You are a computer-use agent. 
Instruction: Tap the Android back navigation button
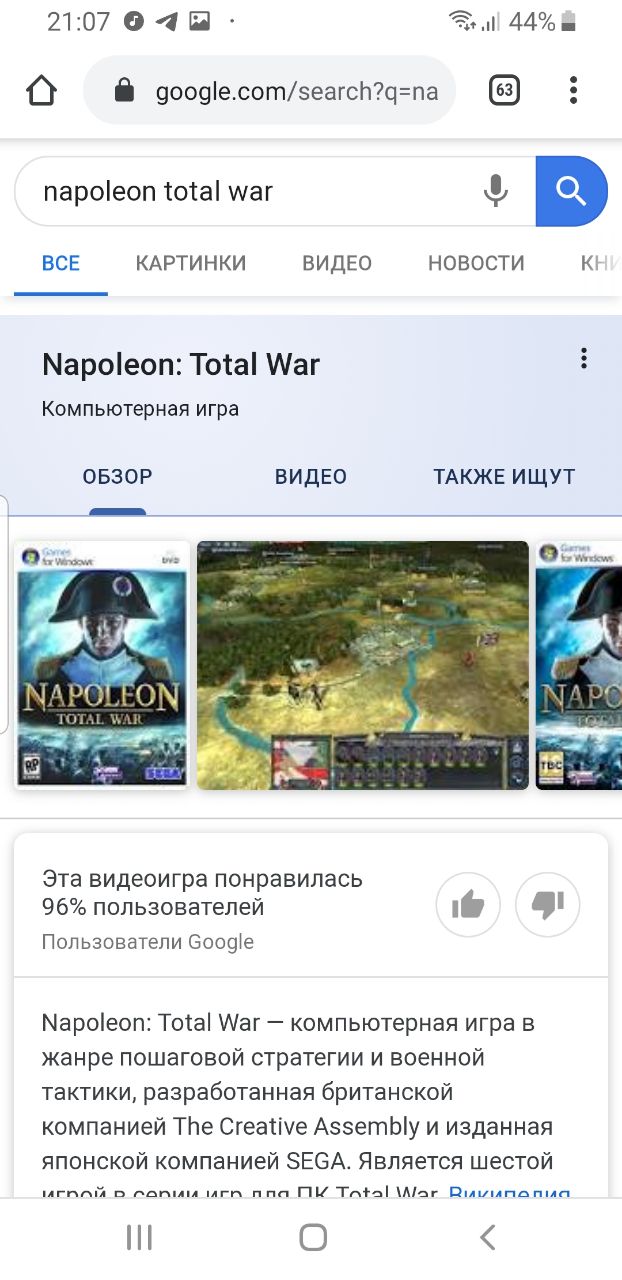487,1238
